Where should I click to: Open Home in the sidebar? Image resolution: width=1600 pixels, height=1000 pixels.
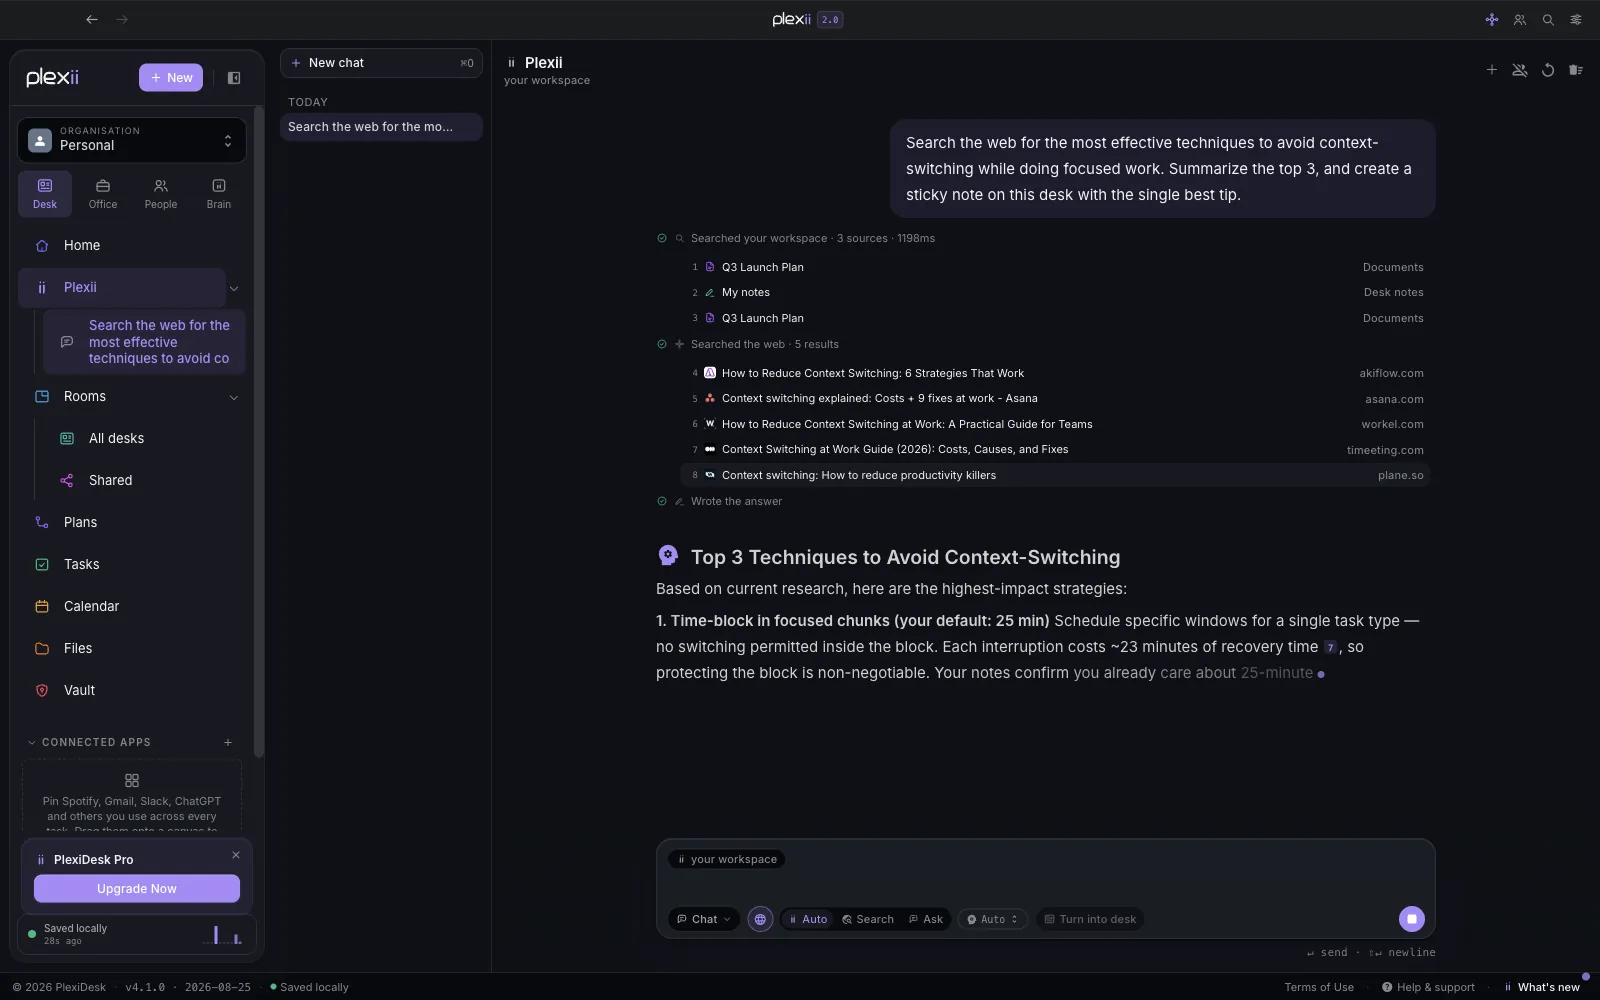click(x=132, y=245)
